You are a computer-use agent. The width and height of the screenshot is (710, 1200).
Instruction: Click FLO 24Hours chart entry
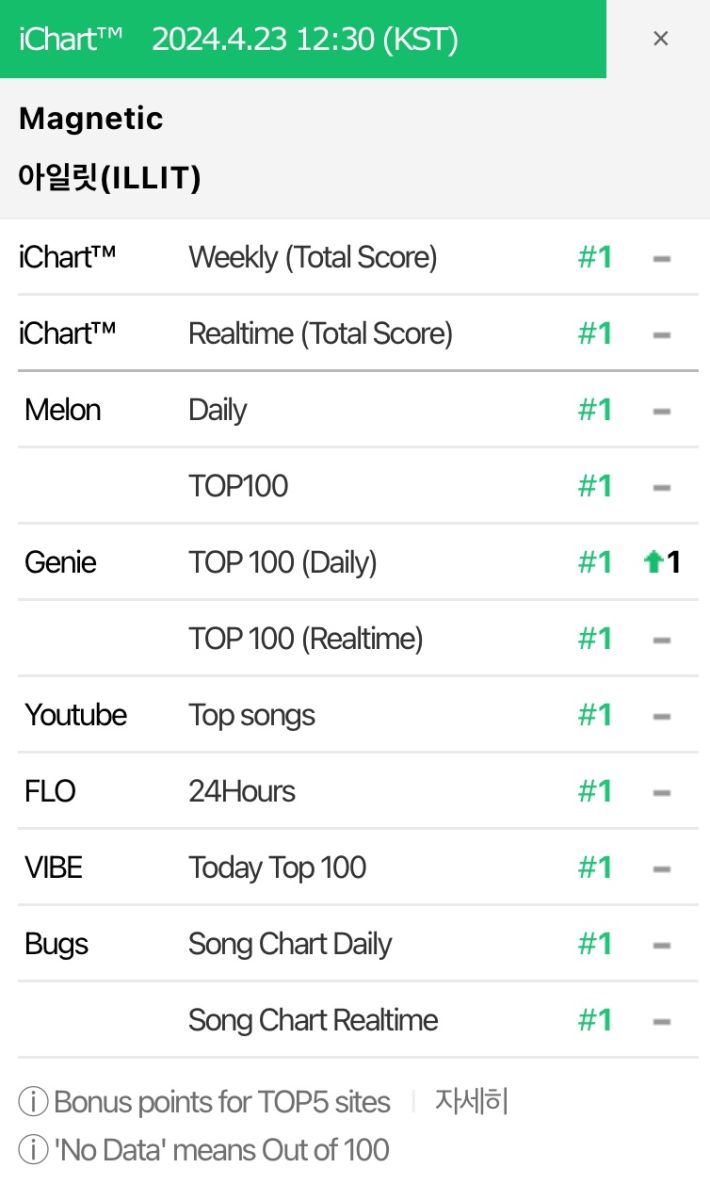[x=358, y=791]
